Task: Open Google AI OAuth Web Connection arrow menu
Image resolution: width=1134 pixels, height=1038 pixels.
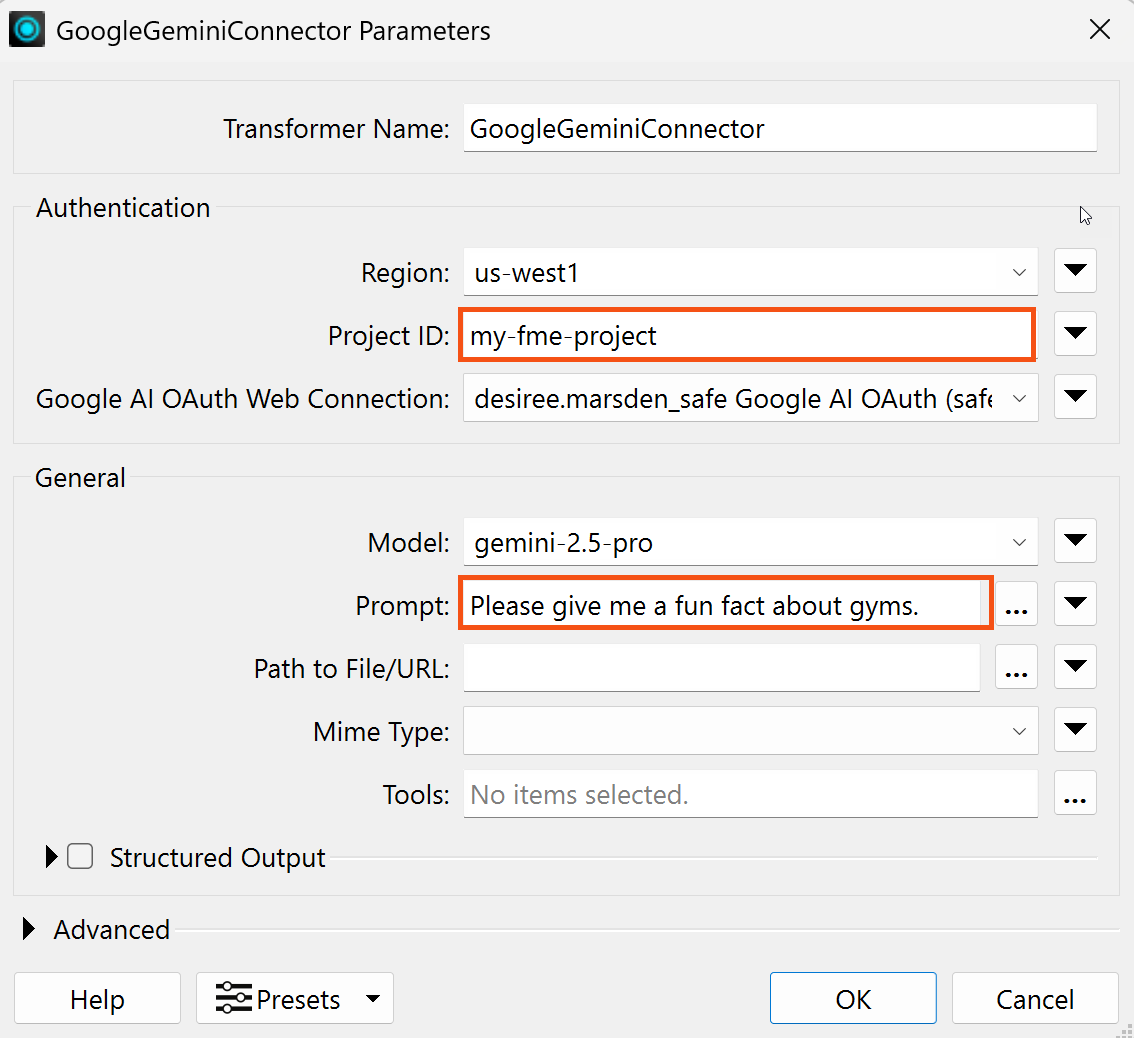Action: [x=1075, y=396]
